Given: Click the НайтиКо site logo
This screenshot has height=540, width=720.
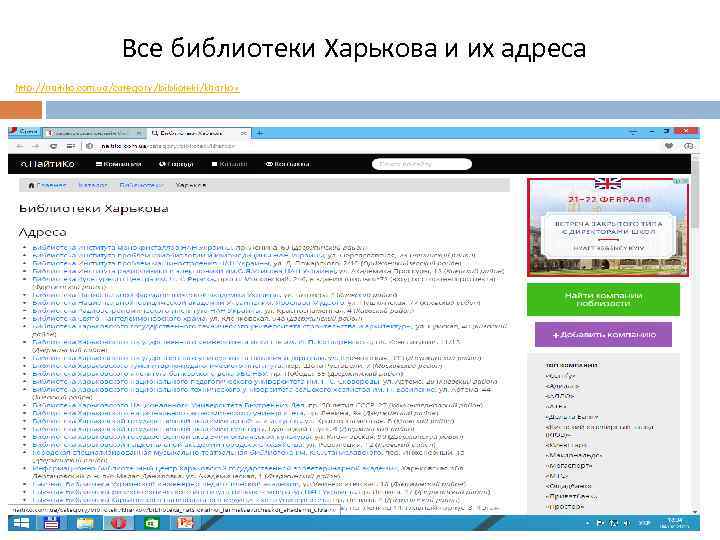Looking at the screenshot, I should pyautogui.click(x=48, y=164).
